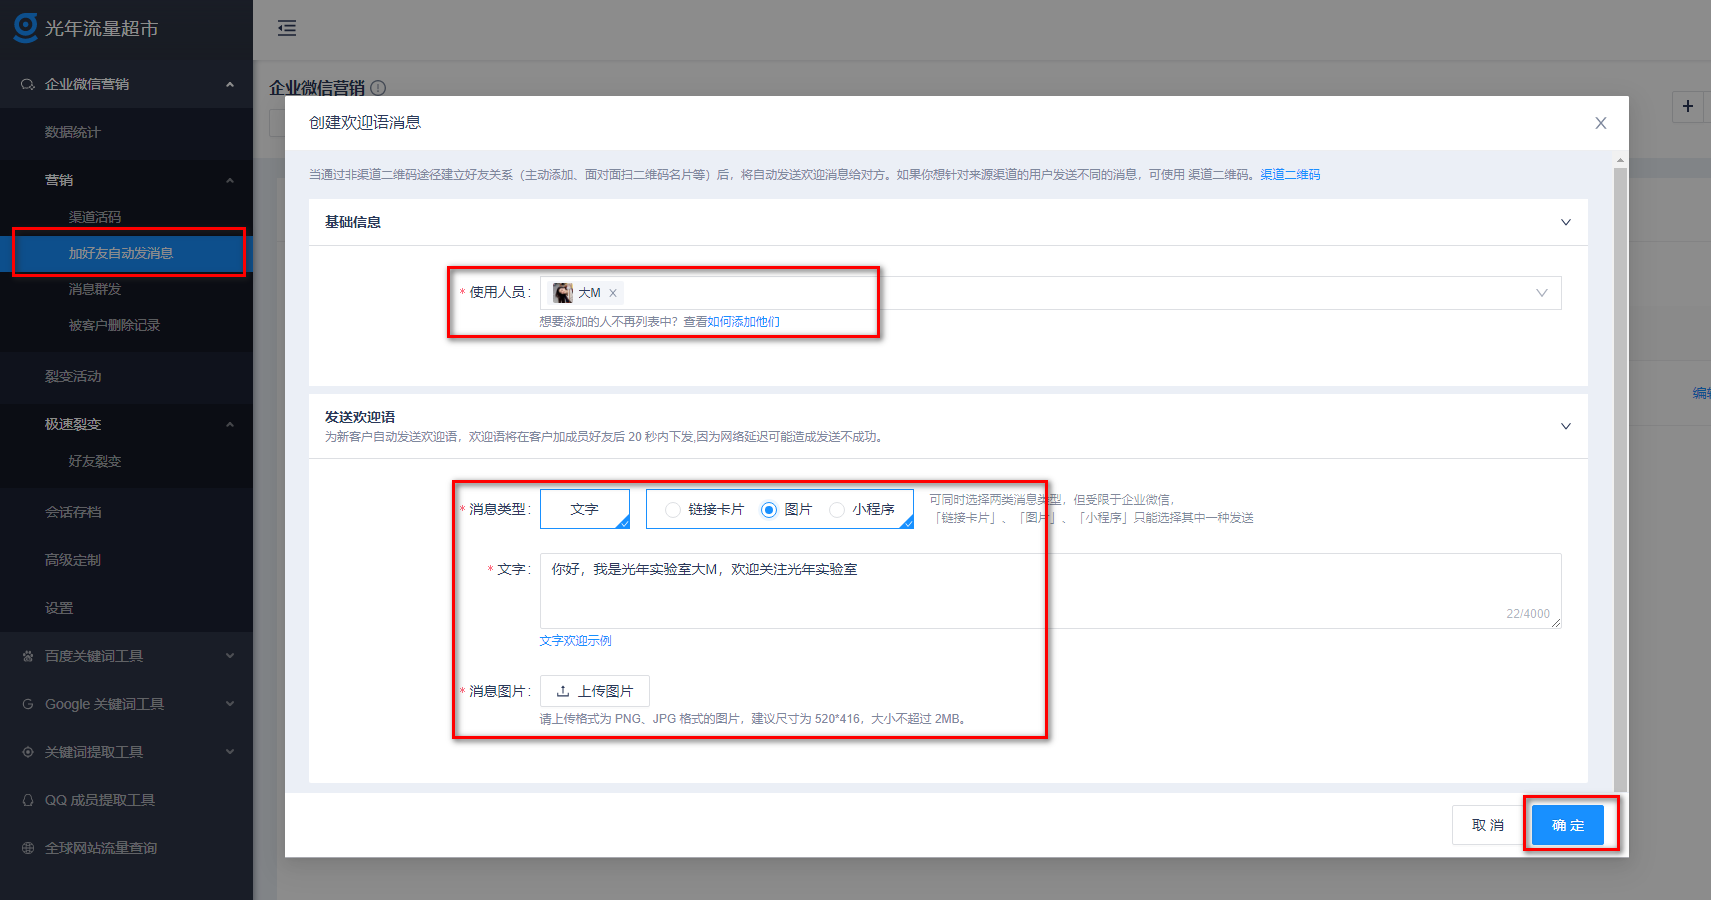Screen dimensions: 1711x900
Task: Remove the 大M tag with its x
Action: pos(613,293)
